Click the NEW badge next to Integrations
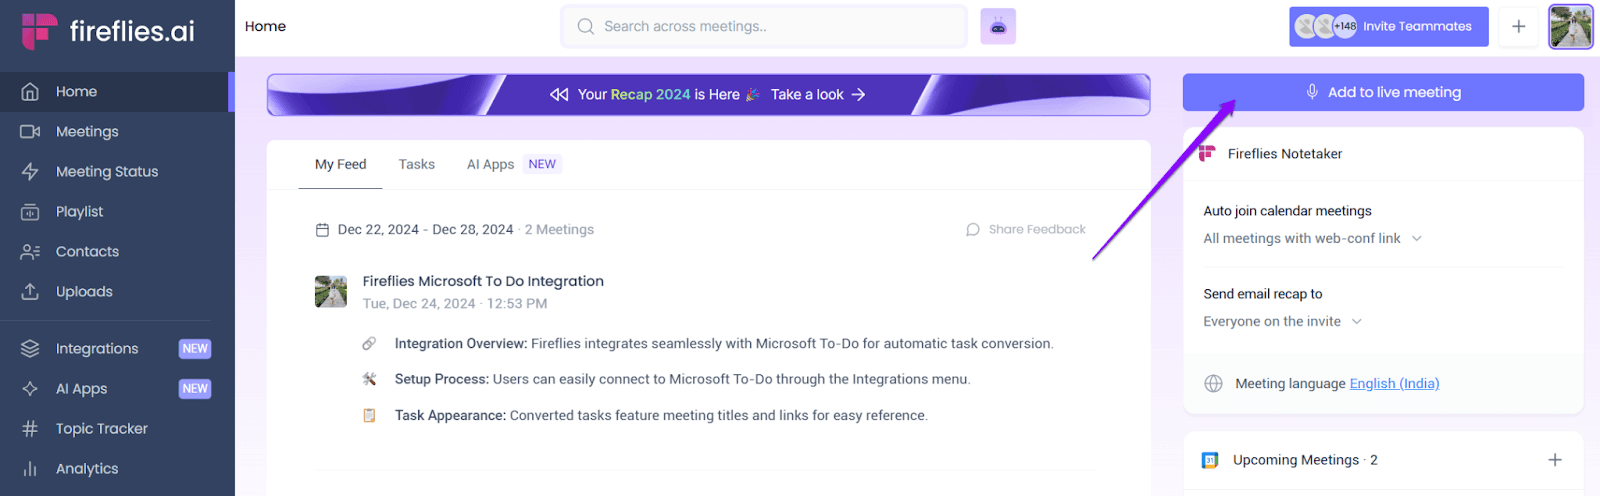1600x496 pixels. click(195, 349)
